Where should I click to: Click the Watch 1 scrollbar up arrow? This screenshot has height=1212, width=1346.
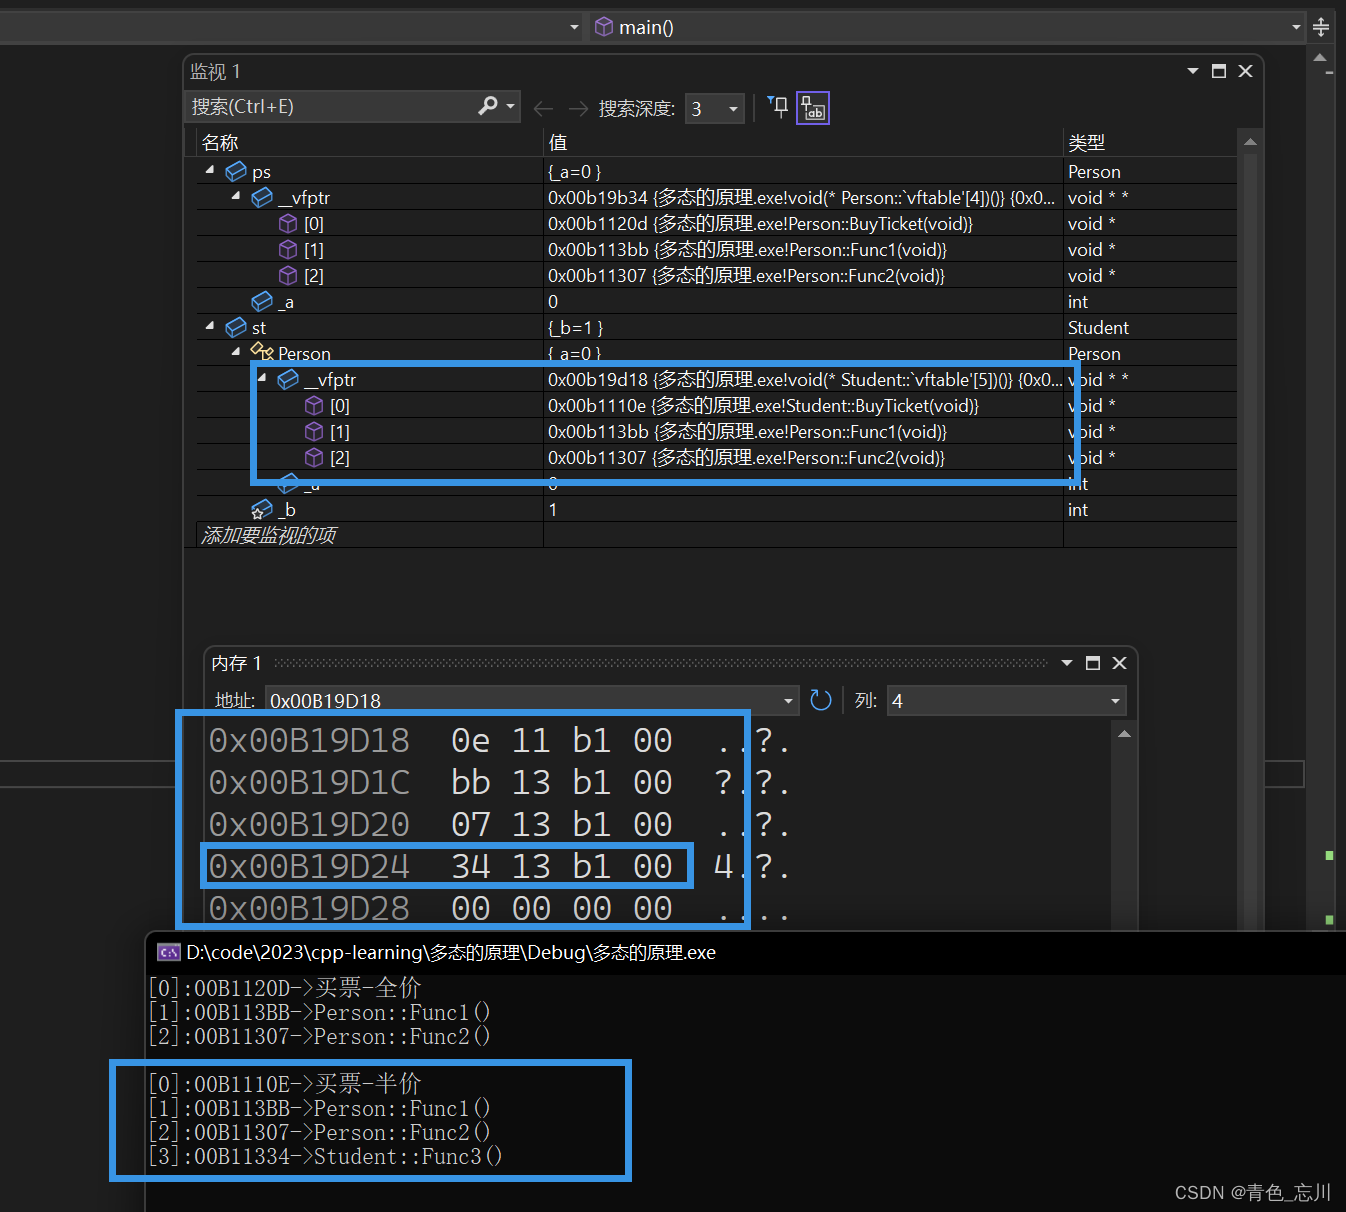coord(1250,142)
